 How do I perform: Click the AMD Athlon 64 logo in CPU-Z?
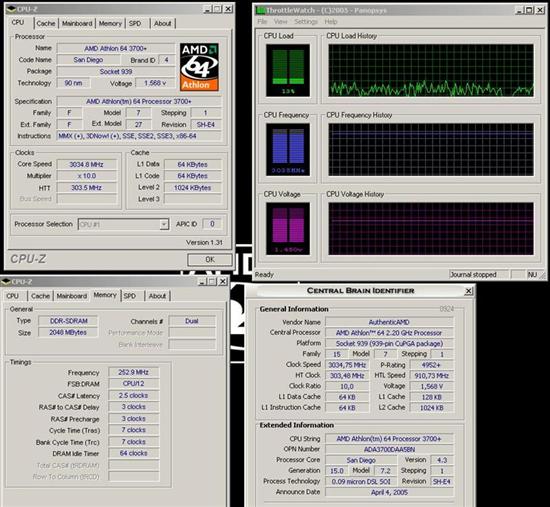[199, 67]
